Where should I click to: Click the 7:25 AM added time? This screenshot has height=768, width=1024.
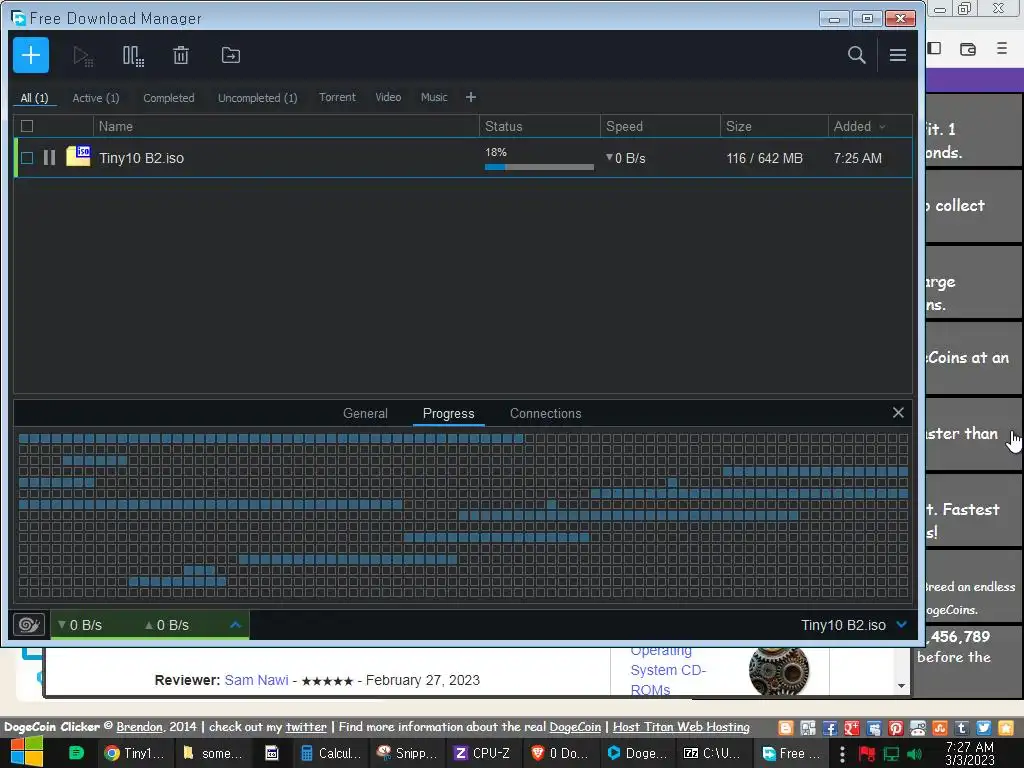pyautogui.click(x=857, y=158)
